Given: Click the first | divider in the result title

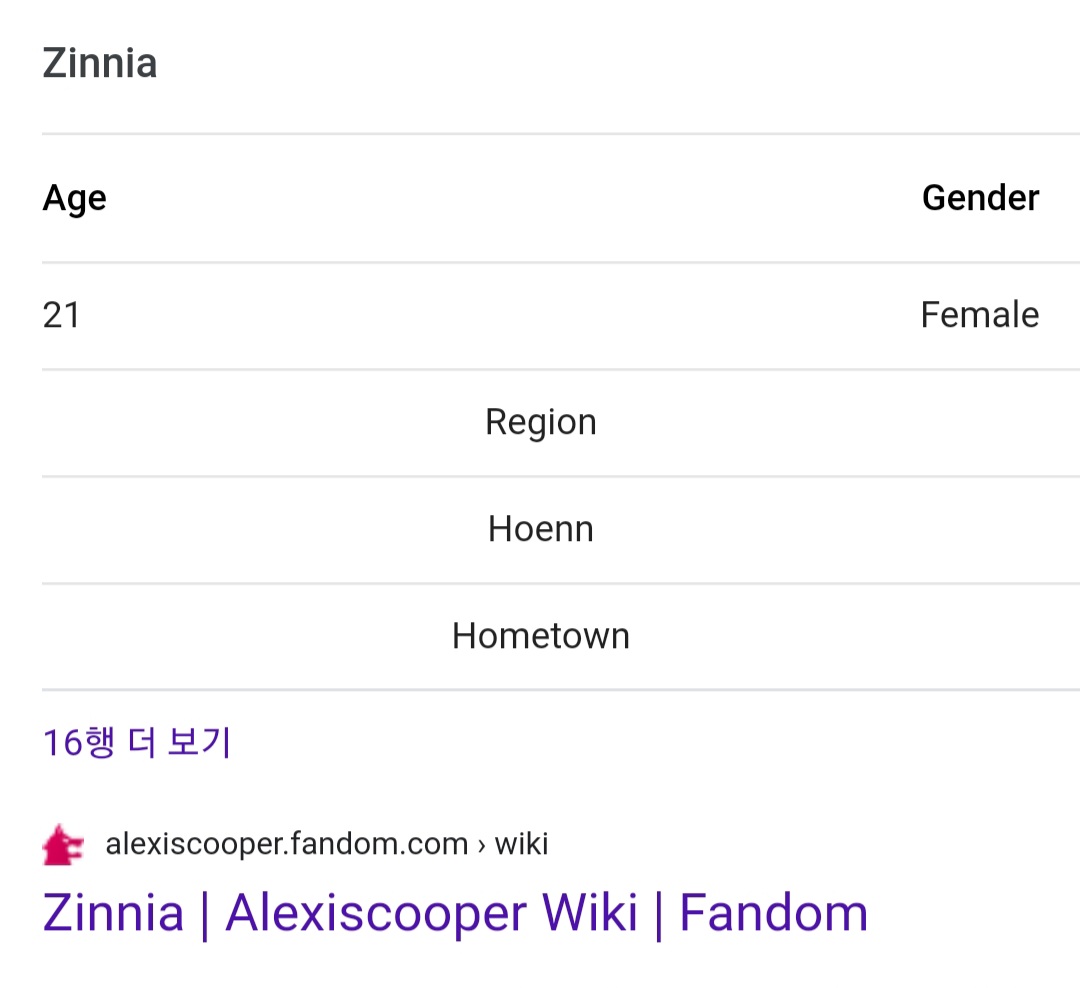Looking at the screenshot, I should 205,913.
